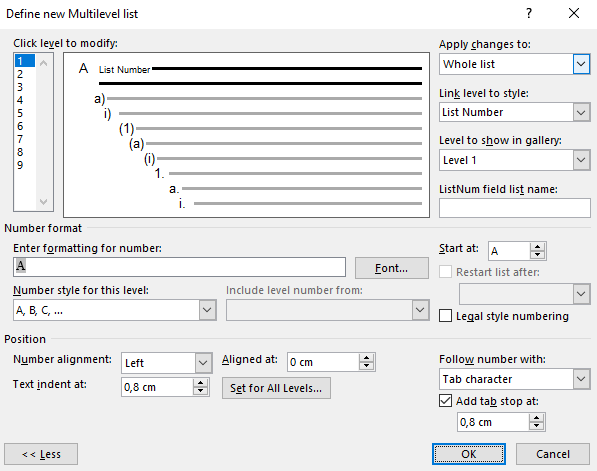This screenshot has width=597, height=471.
Task: Click Set for All Levels button
Action: tap(276, 388)
